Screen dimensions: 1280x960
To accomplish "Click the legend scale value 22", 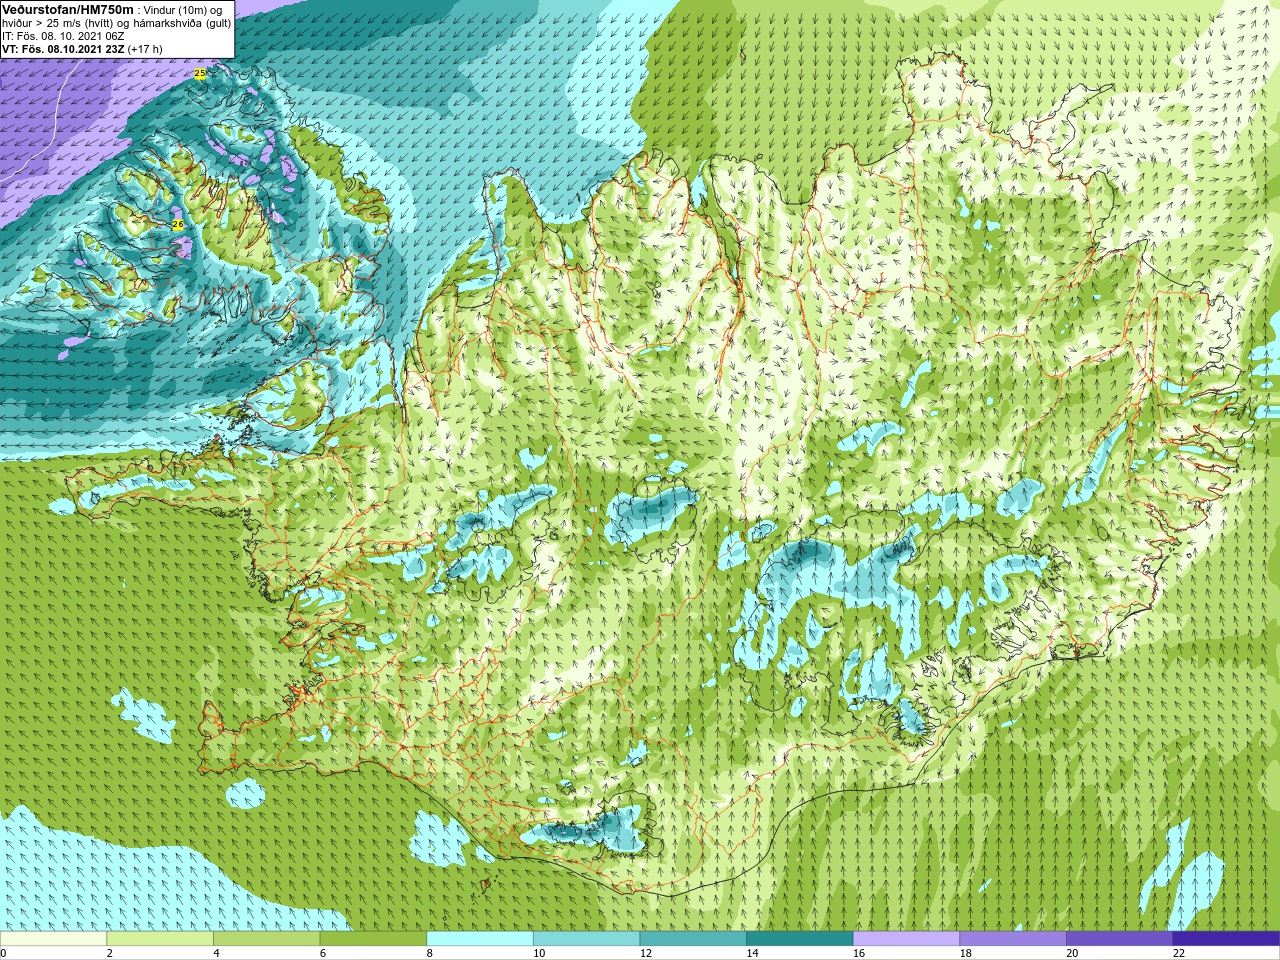I will point(1179,953).
